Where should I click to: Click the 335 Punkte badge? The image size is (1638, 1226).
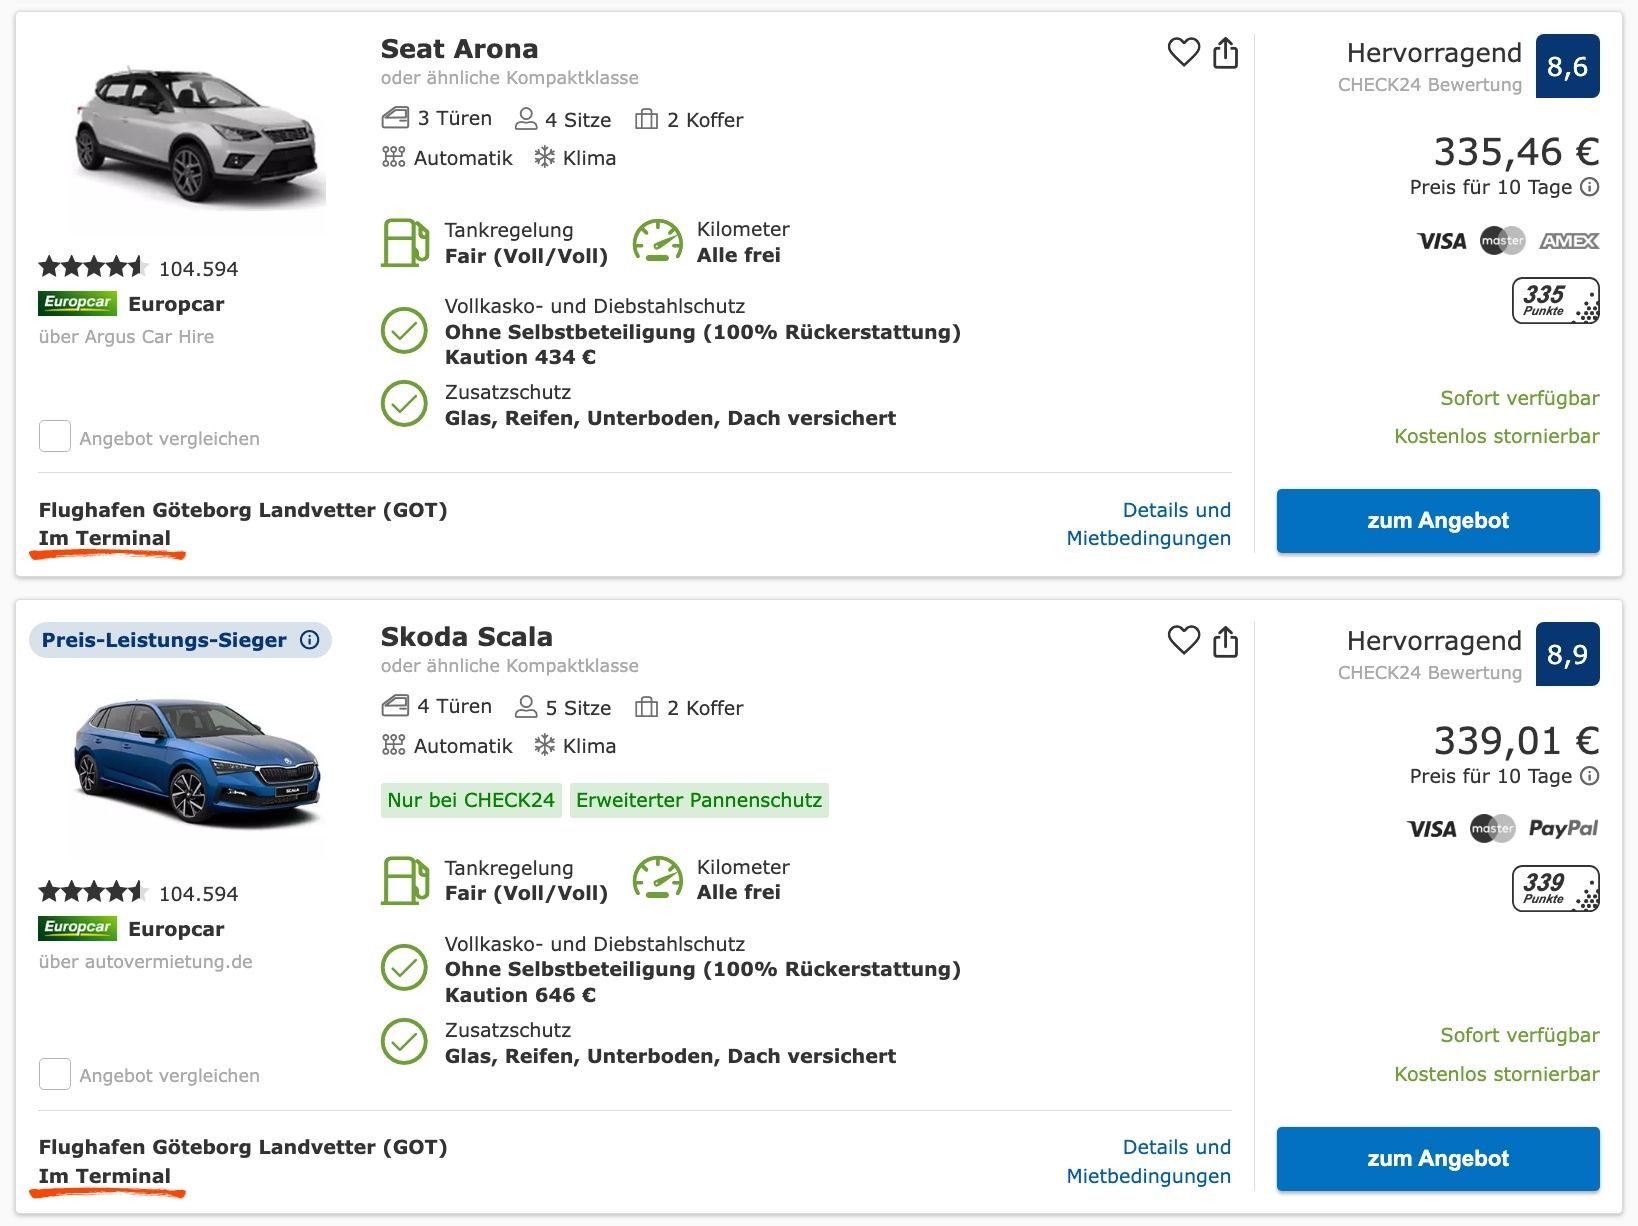coord(1555,300)
